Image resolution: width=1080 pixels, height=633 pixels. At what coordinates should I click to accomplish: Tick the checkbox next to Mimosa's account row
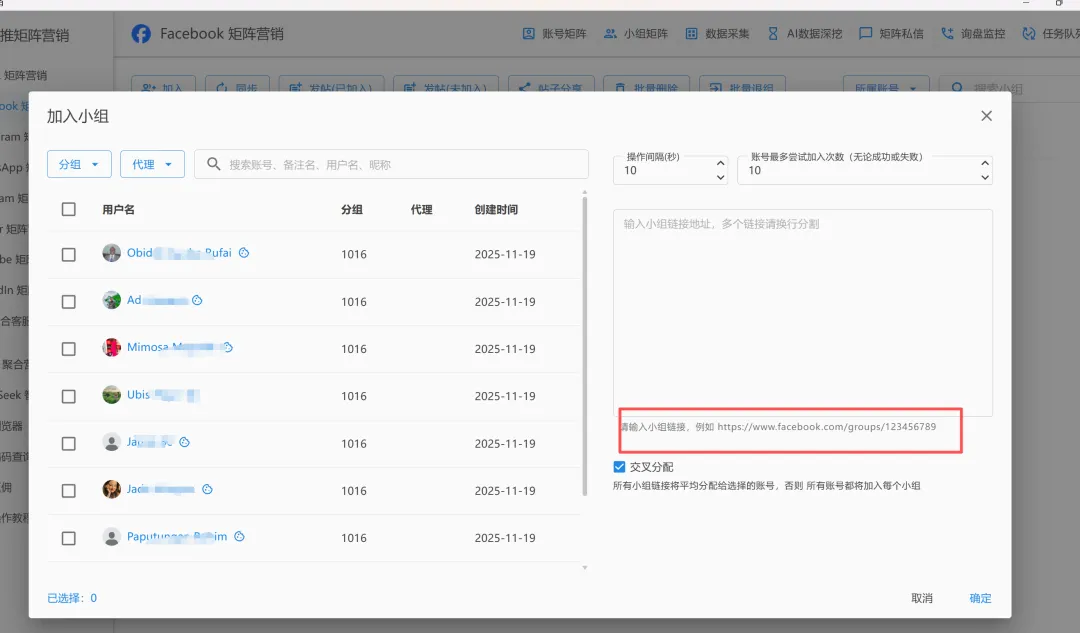point(68,348)
